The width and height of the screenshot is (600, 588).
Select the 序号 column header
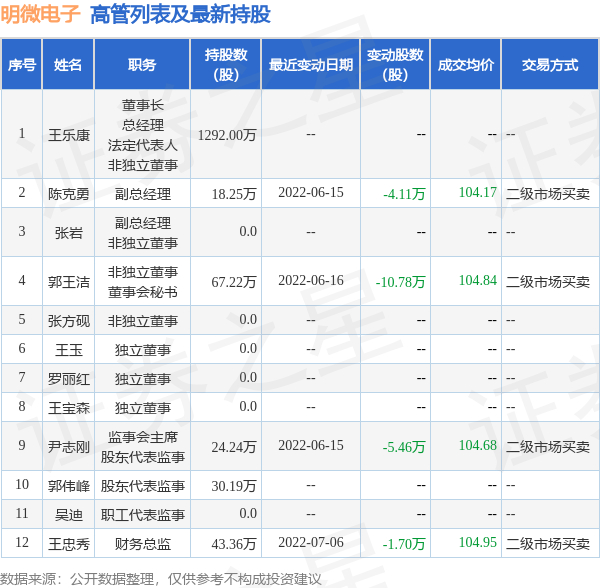coord(22,64)
